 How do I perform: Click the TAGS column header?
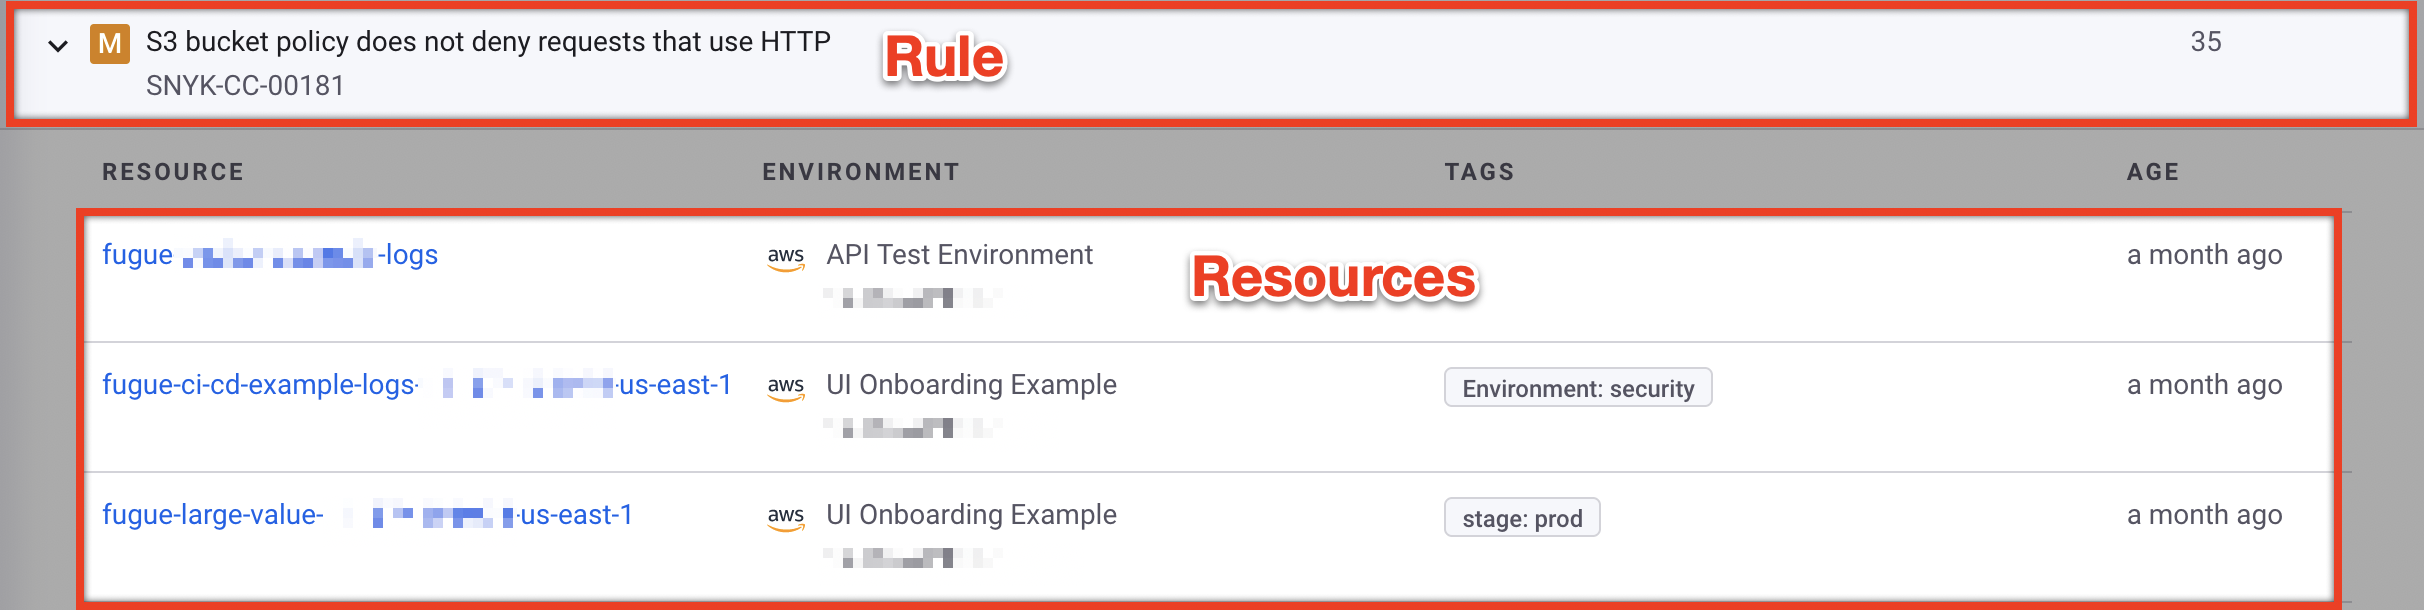click(1479, 172)
